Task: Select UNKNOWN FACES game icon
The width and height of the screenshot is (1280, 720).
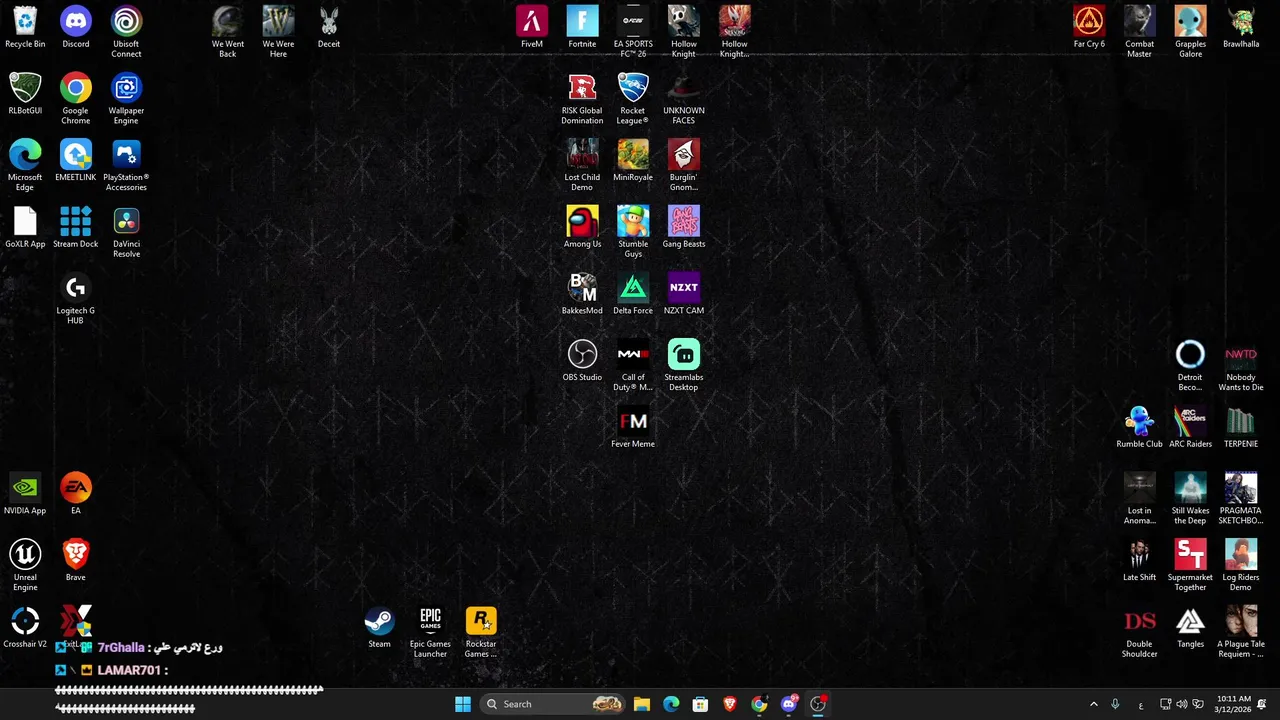Action: tap(684, 99)
